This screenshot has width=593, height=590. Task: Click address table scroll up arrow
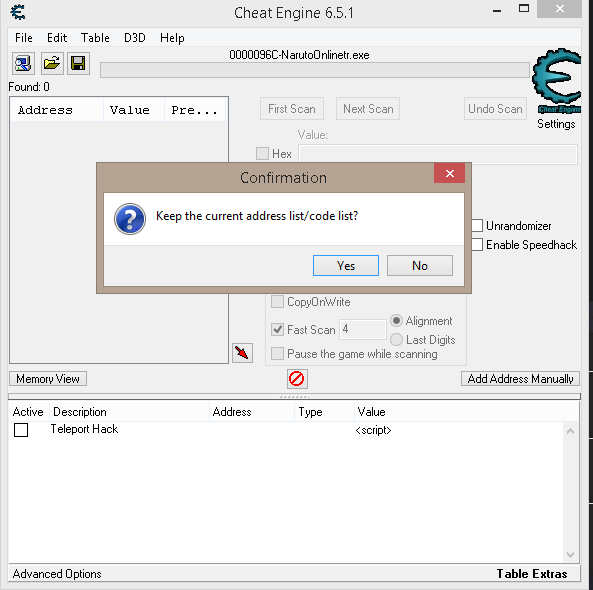[570, 431]
